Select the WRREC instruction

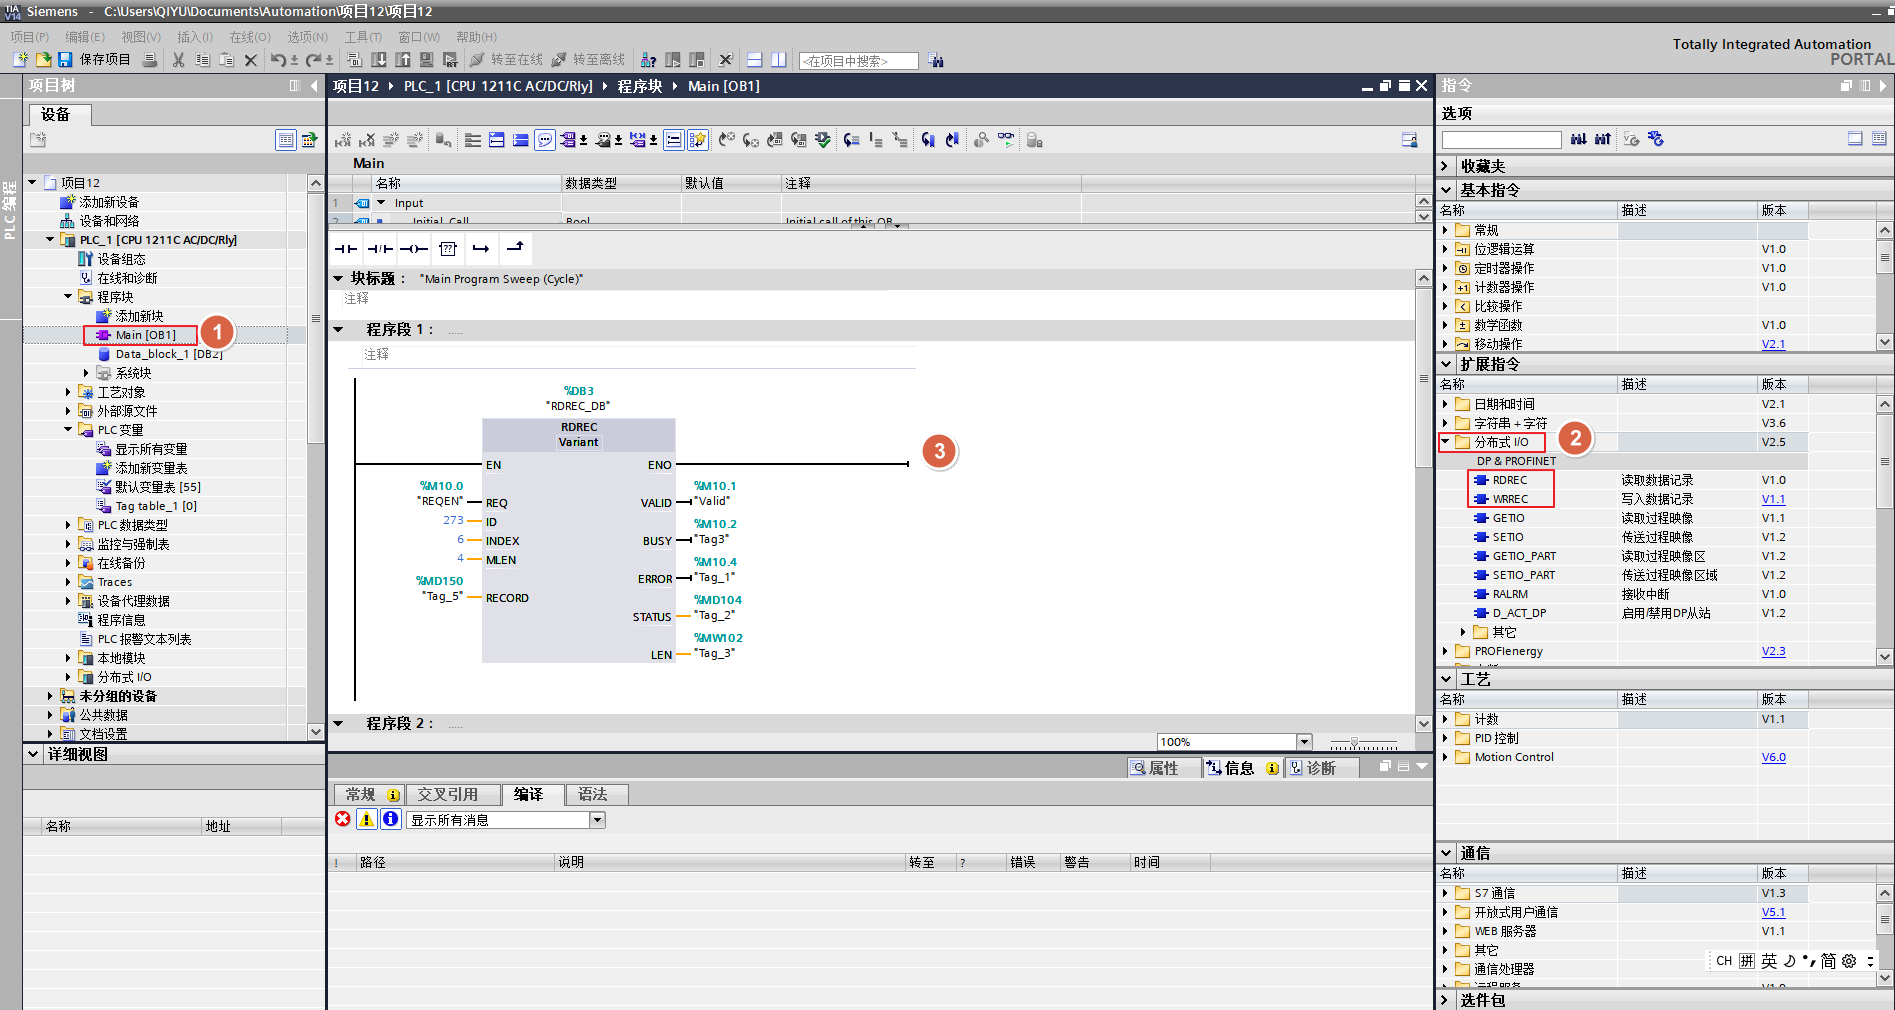(1510, 499)
